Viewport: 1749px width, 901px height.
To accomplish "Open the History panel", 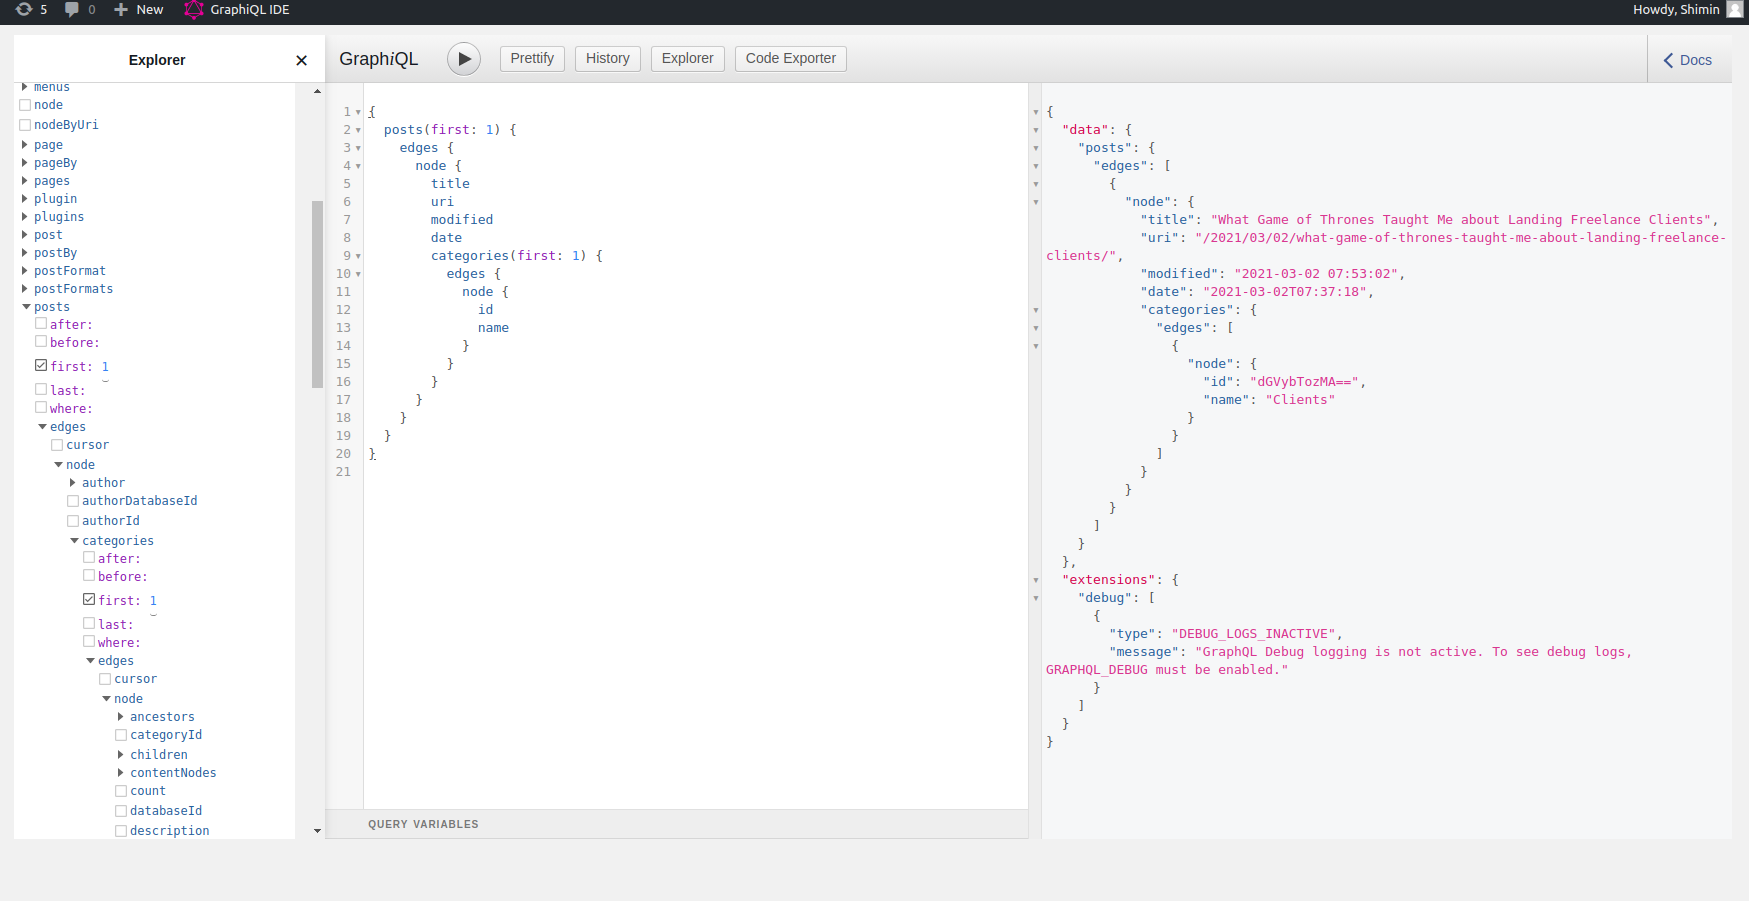I will pos(608,58).
